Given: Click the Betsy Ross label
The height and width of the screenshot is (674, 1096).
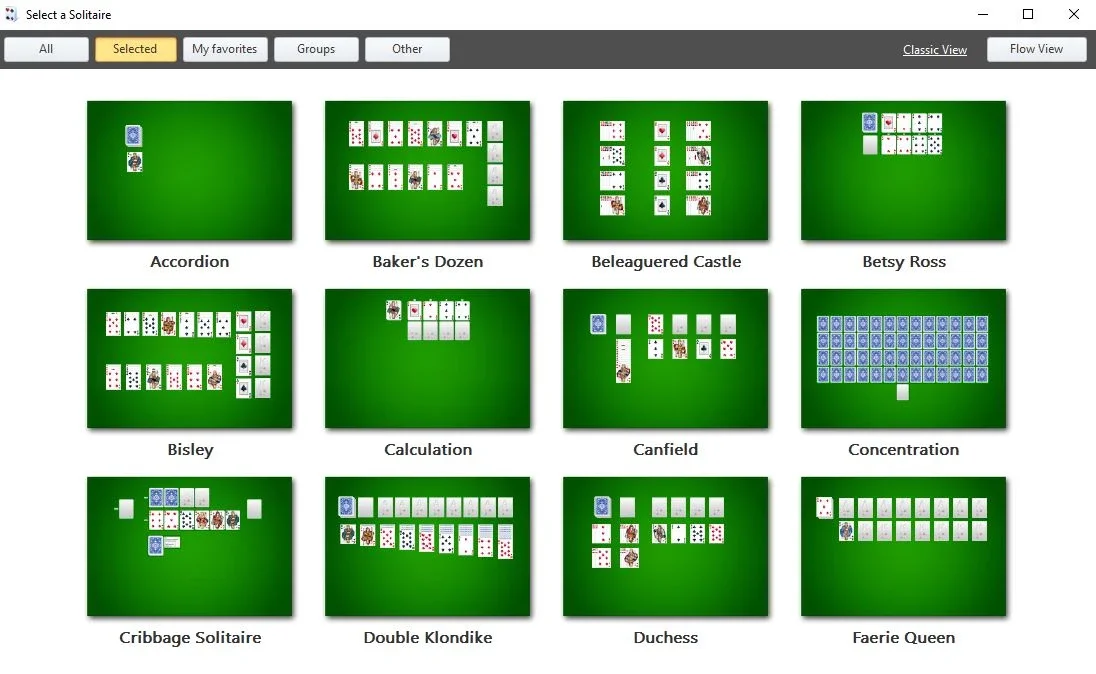Looking at the screenshot, I should [904, 261].
